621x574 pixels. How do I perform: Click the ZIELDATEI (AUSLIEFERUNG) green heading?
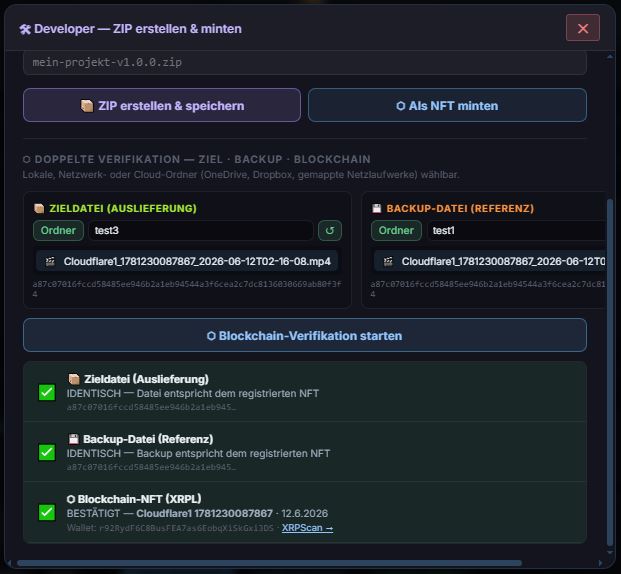[123, 208]
